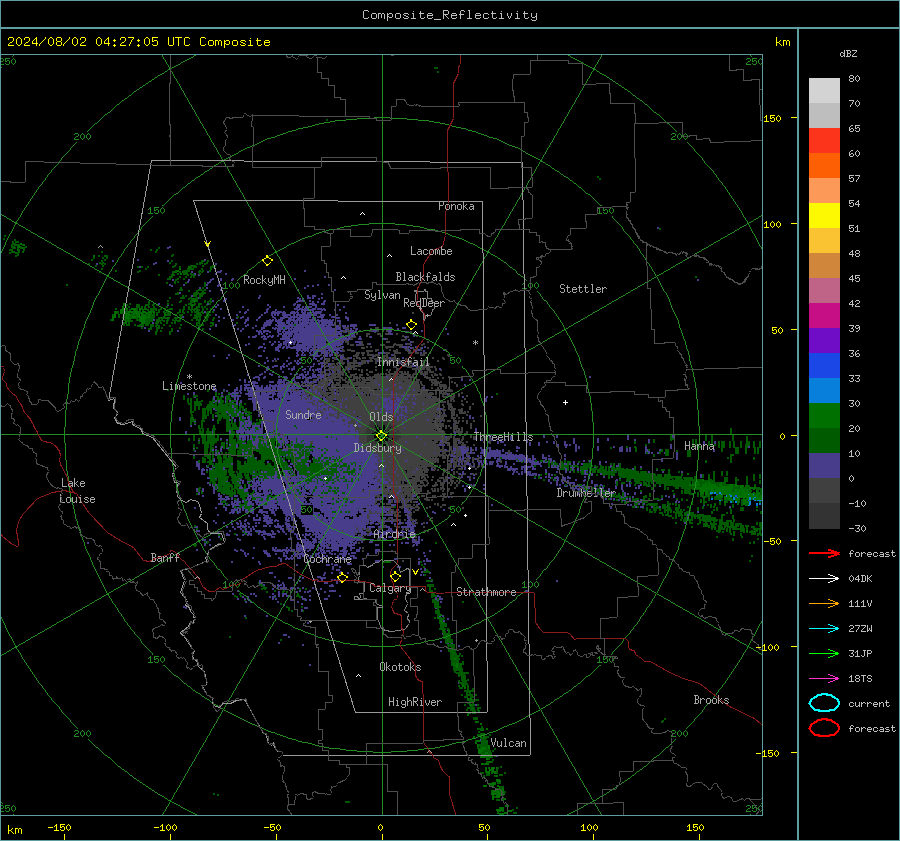Choose the green 31JP arrow legend icon
Screen dimensions: 900x841
[x=824, y=653]
